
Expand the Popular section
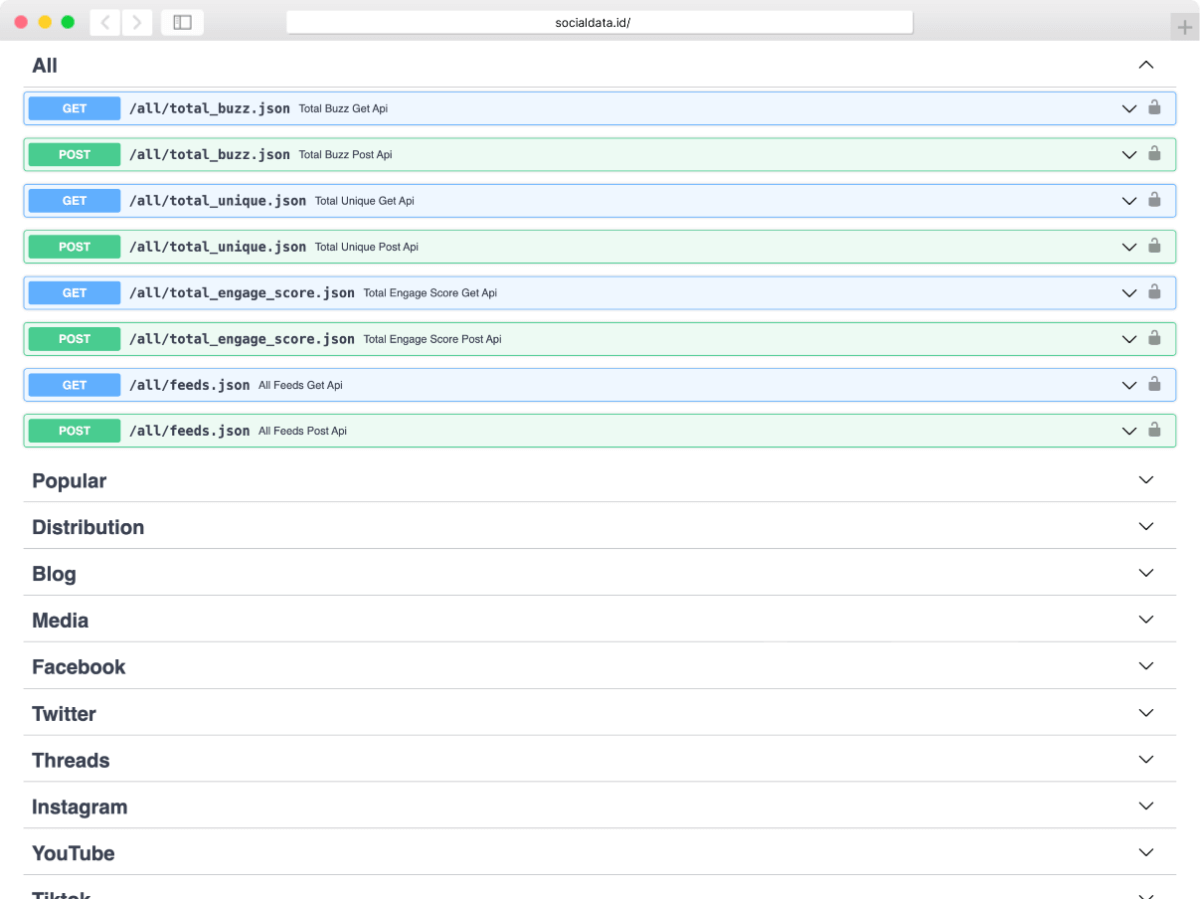pos(1146,480)
